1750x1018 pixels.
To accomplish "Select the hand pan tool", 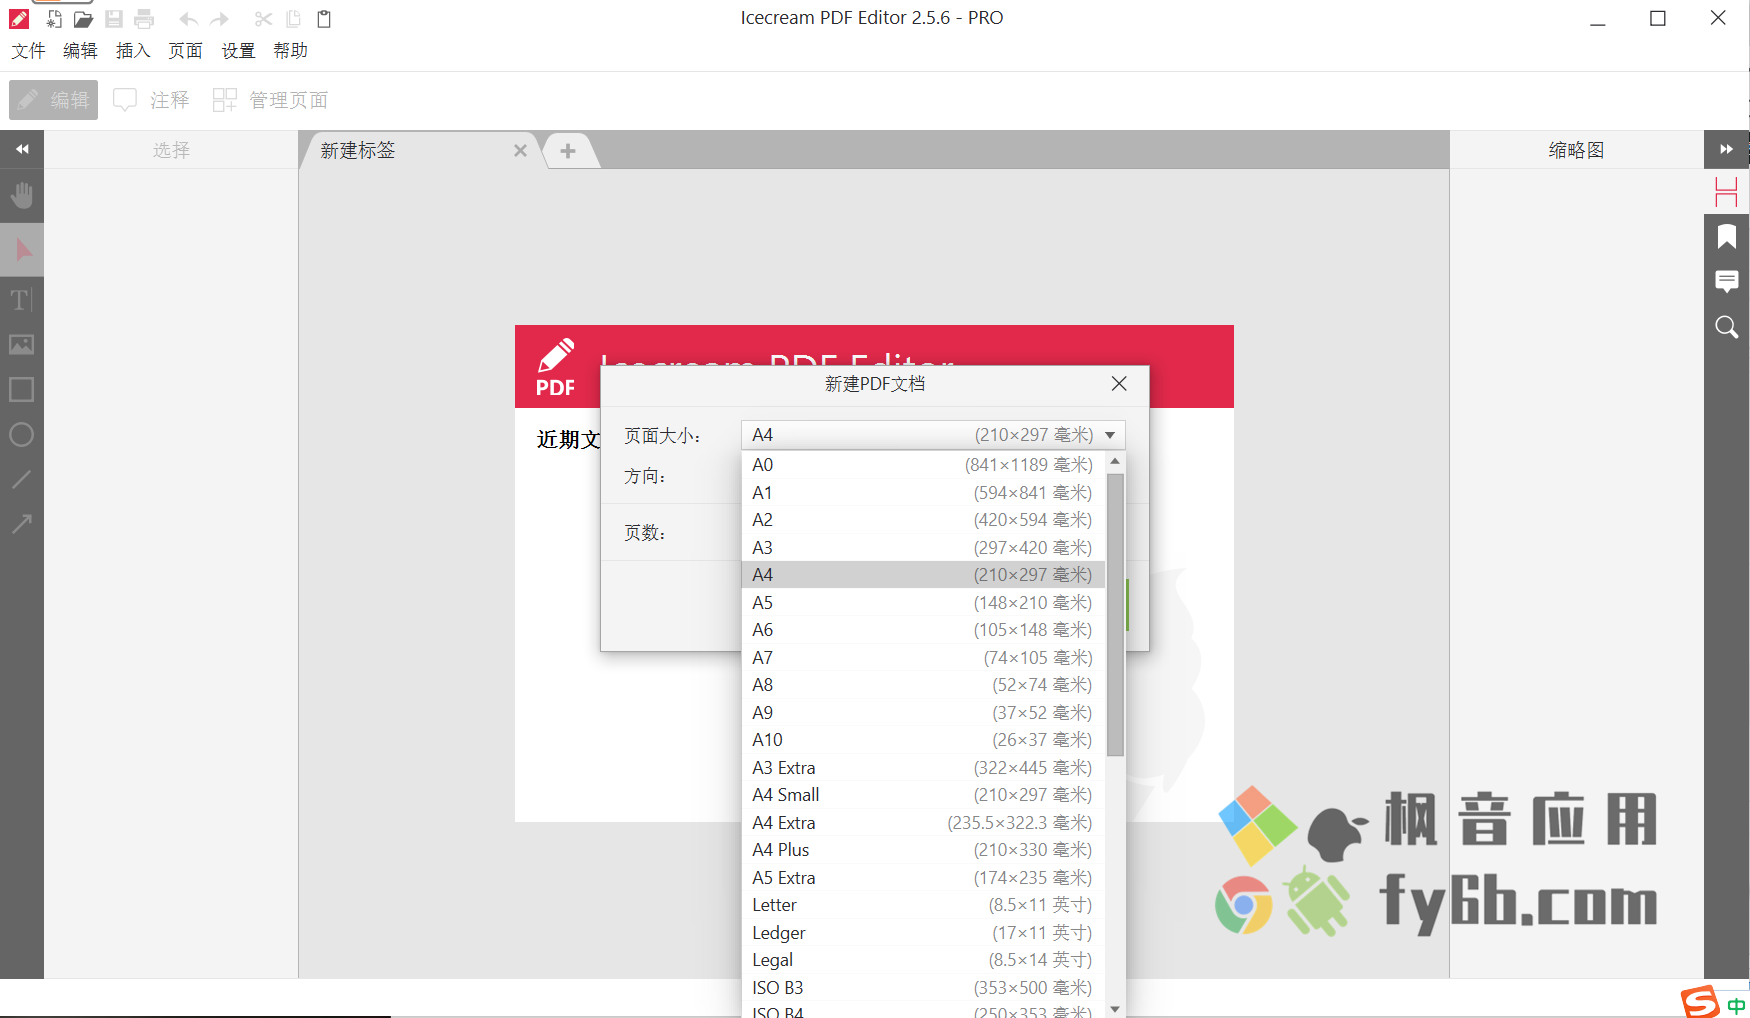I will (22, 195).
